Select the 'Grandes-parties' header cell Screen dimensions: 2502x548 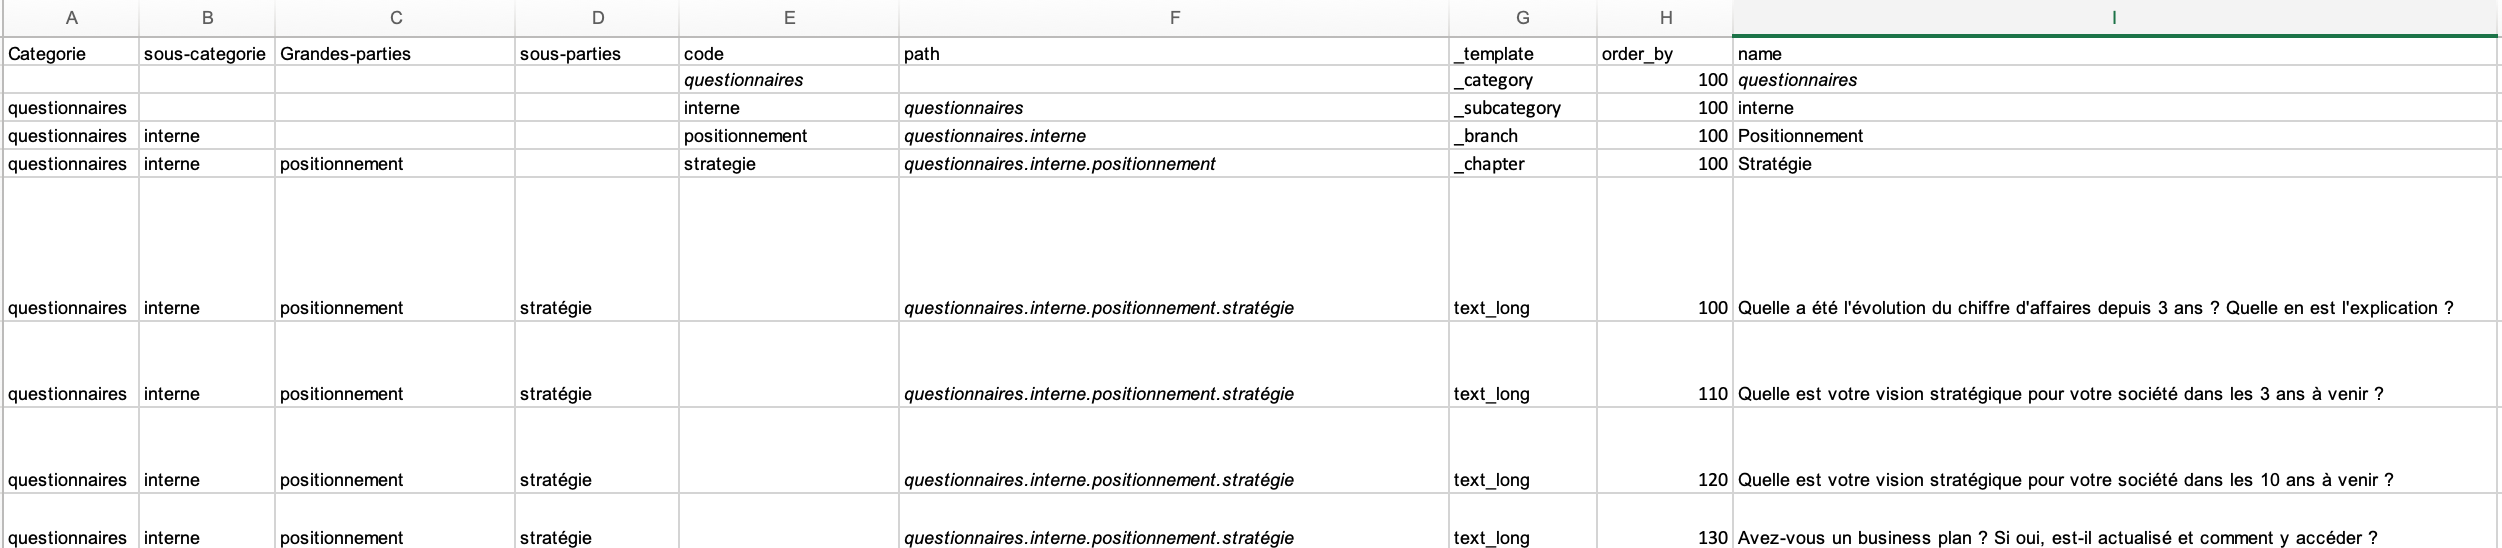pos(395,53)
